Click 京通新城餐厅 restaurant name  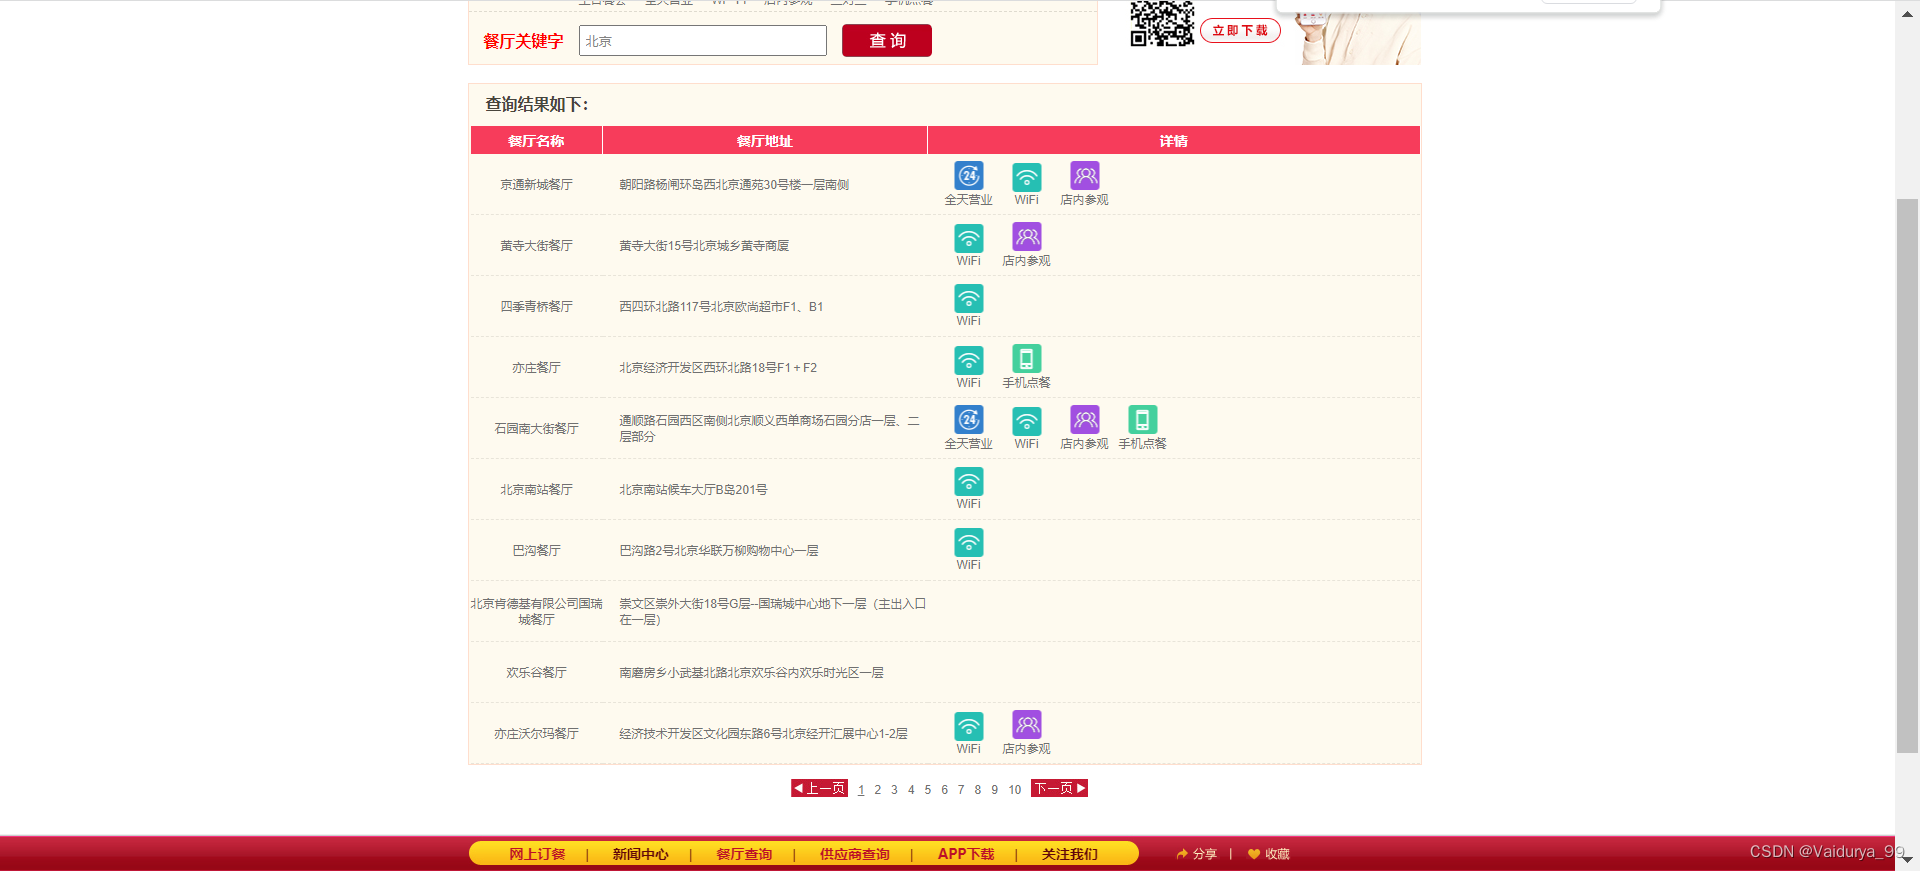tap(536, 185)
